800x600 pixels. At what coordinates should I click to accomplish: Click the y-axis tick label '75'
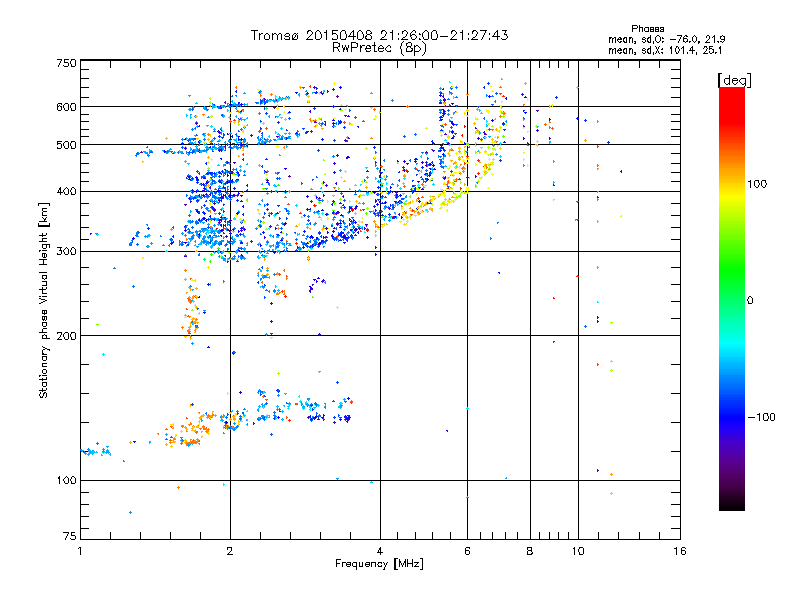point(70,536)
